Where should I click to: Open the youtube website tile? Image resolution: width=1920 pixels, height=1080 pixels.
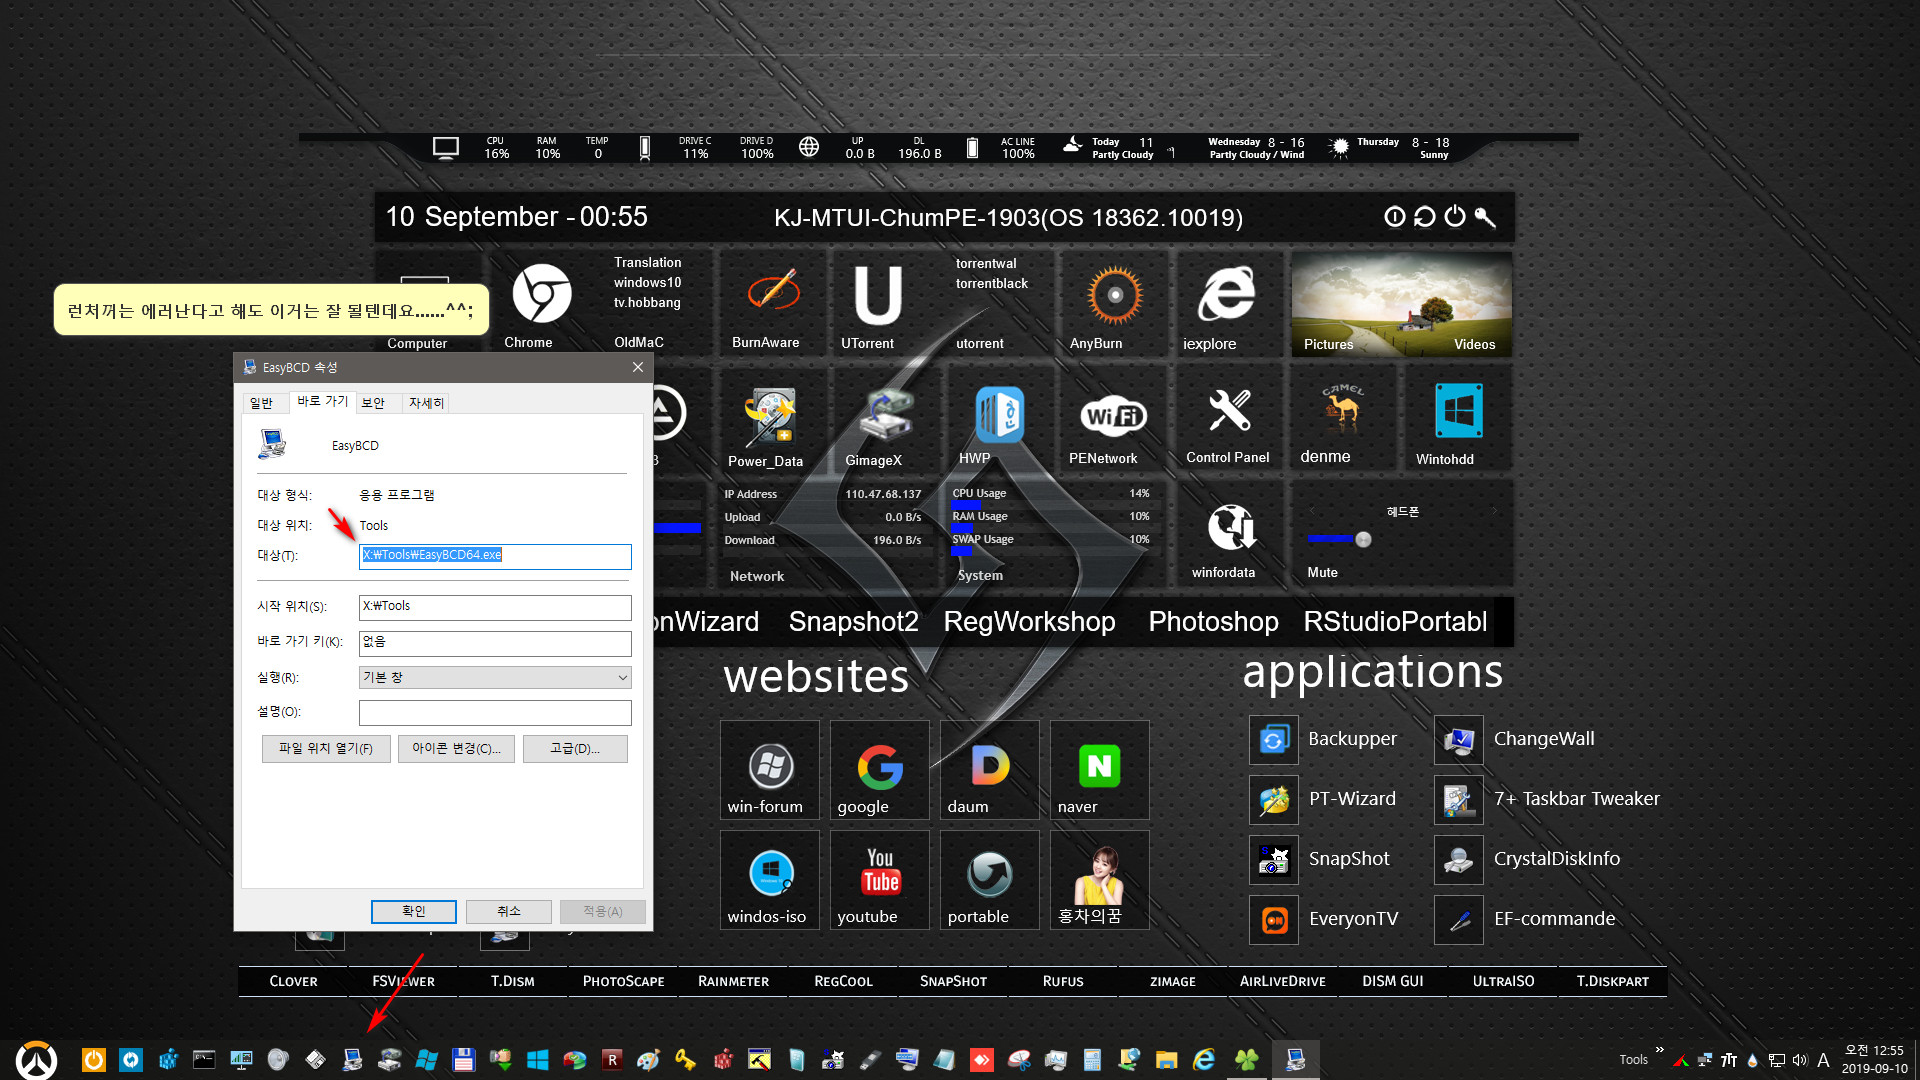click(880, 879)
